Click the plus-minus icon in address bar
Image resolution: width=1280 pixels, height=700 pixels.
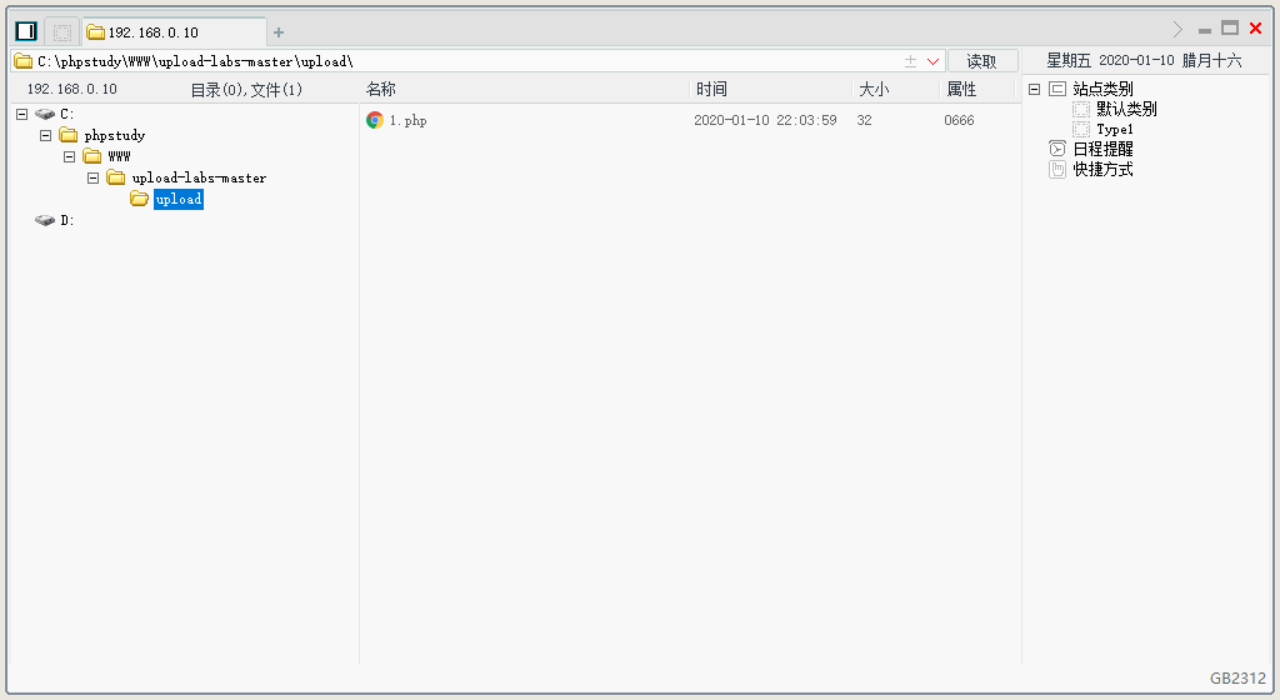click(910, 61)
